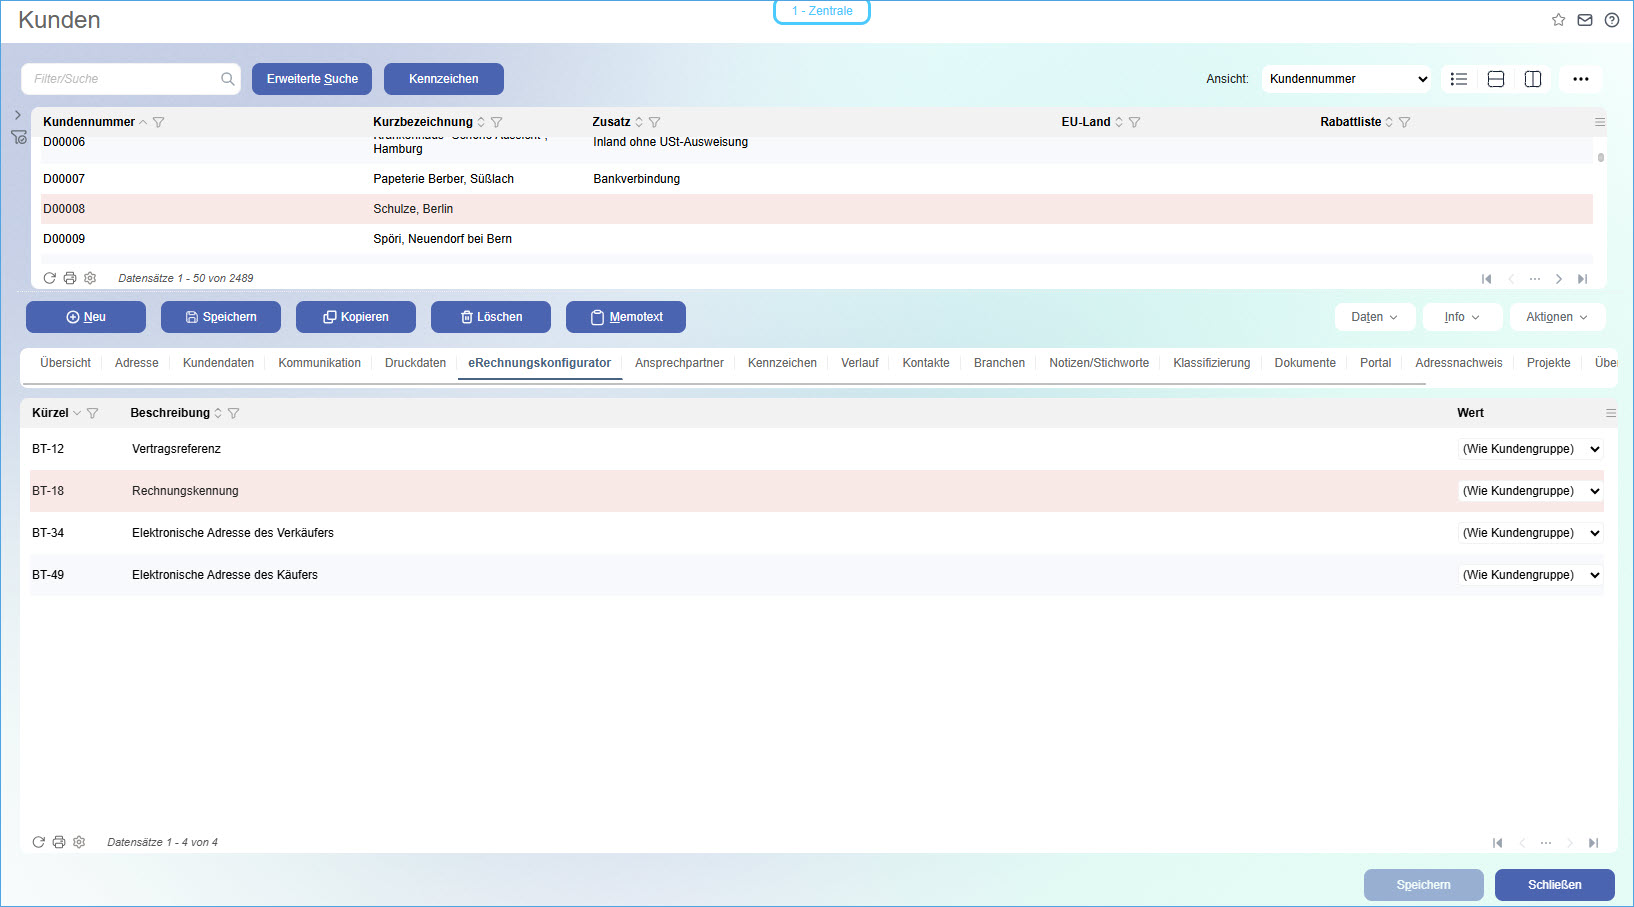Open the filter settings icon left of the customer list

(x=19, y=137)
